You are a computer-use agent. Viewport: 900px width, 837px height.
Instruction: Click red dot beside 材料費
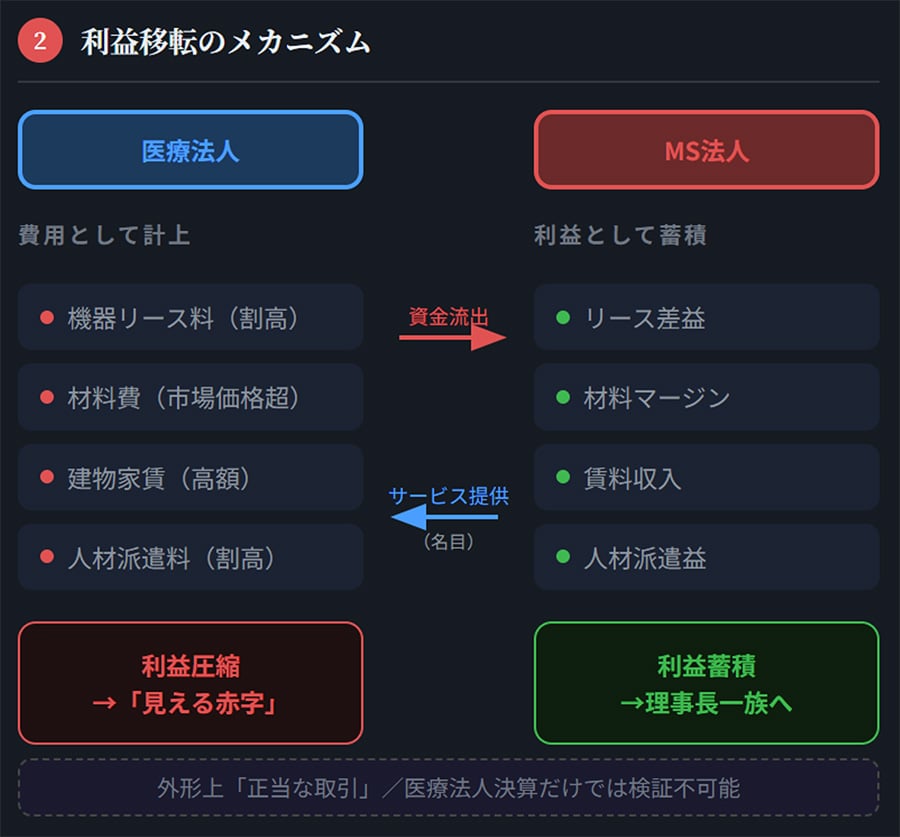(46, 398)
